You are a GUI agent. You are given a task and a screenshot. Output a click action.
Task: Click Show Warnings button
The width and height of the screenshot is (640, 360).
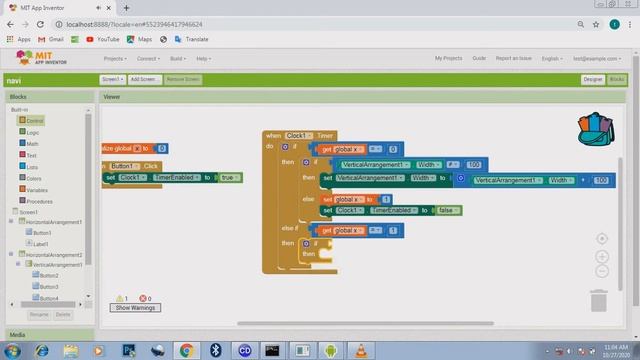tap(135, 308)
